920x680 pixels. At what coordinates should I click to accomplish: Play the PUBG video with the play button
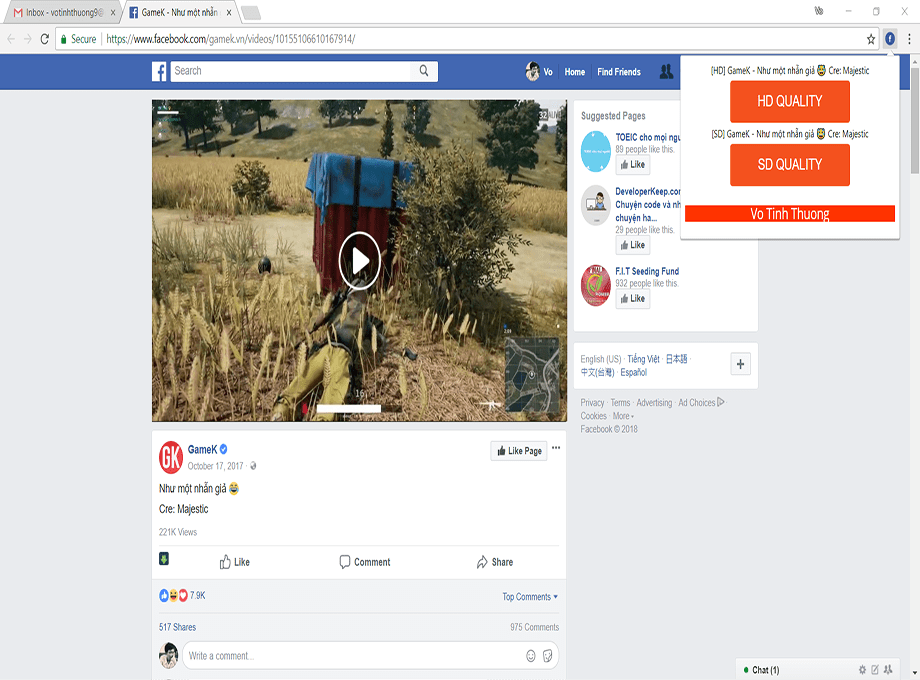[359, 260]
